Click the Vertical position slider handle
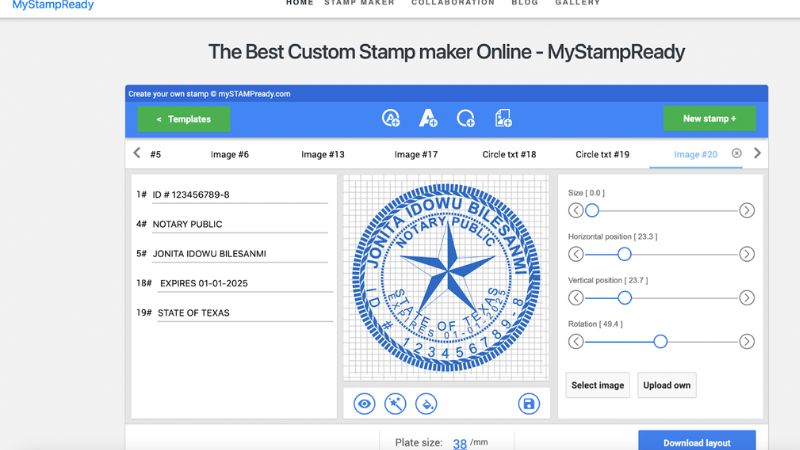 624,298
